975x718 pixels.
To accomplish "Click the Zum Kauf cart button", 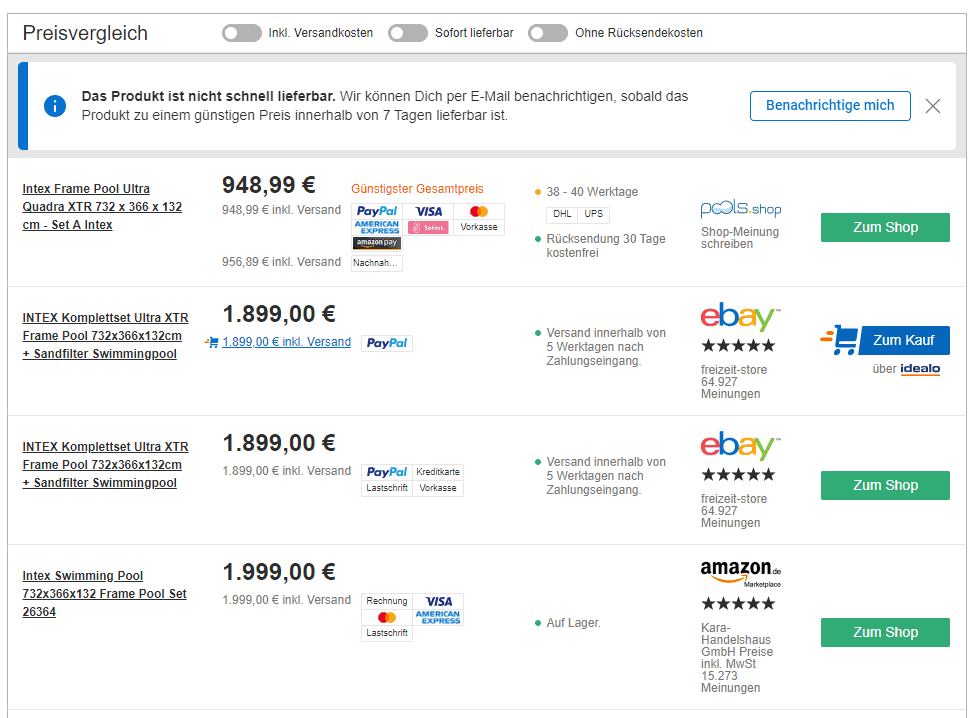I will pos(885,340).
